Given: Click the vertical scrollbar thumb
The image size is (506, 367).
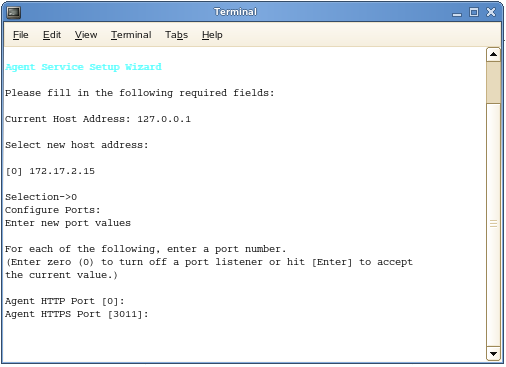Looking at the screenshot, I should point(493,82).
